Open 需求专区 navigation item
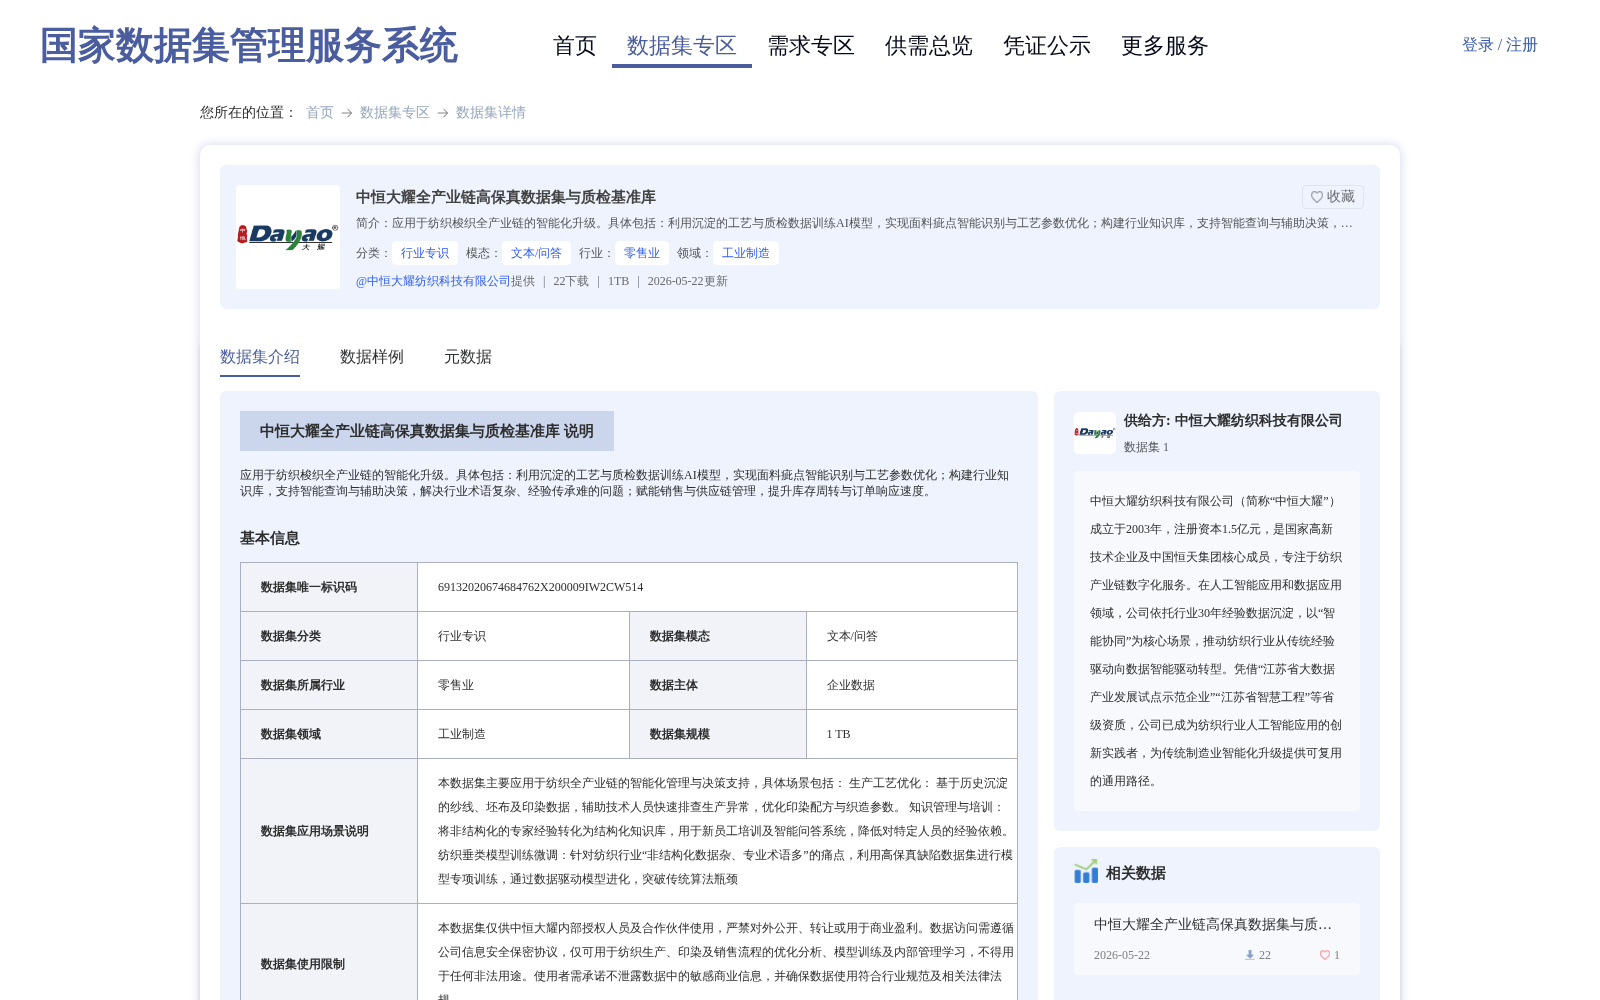The image size is (1600, 1000). coord(811,46)
